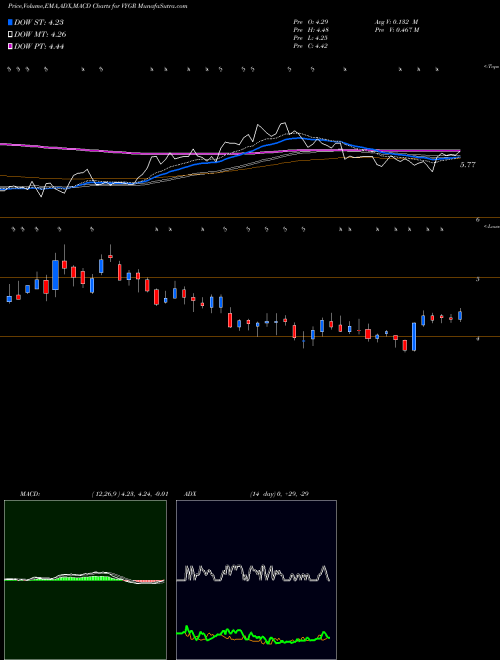
Task: Click the Pre L: 4.23 value
Action: pyautogui.click(x=311, y=38)
